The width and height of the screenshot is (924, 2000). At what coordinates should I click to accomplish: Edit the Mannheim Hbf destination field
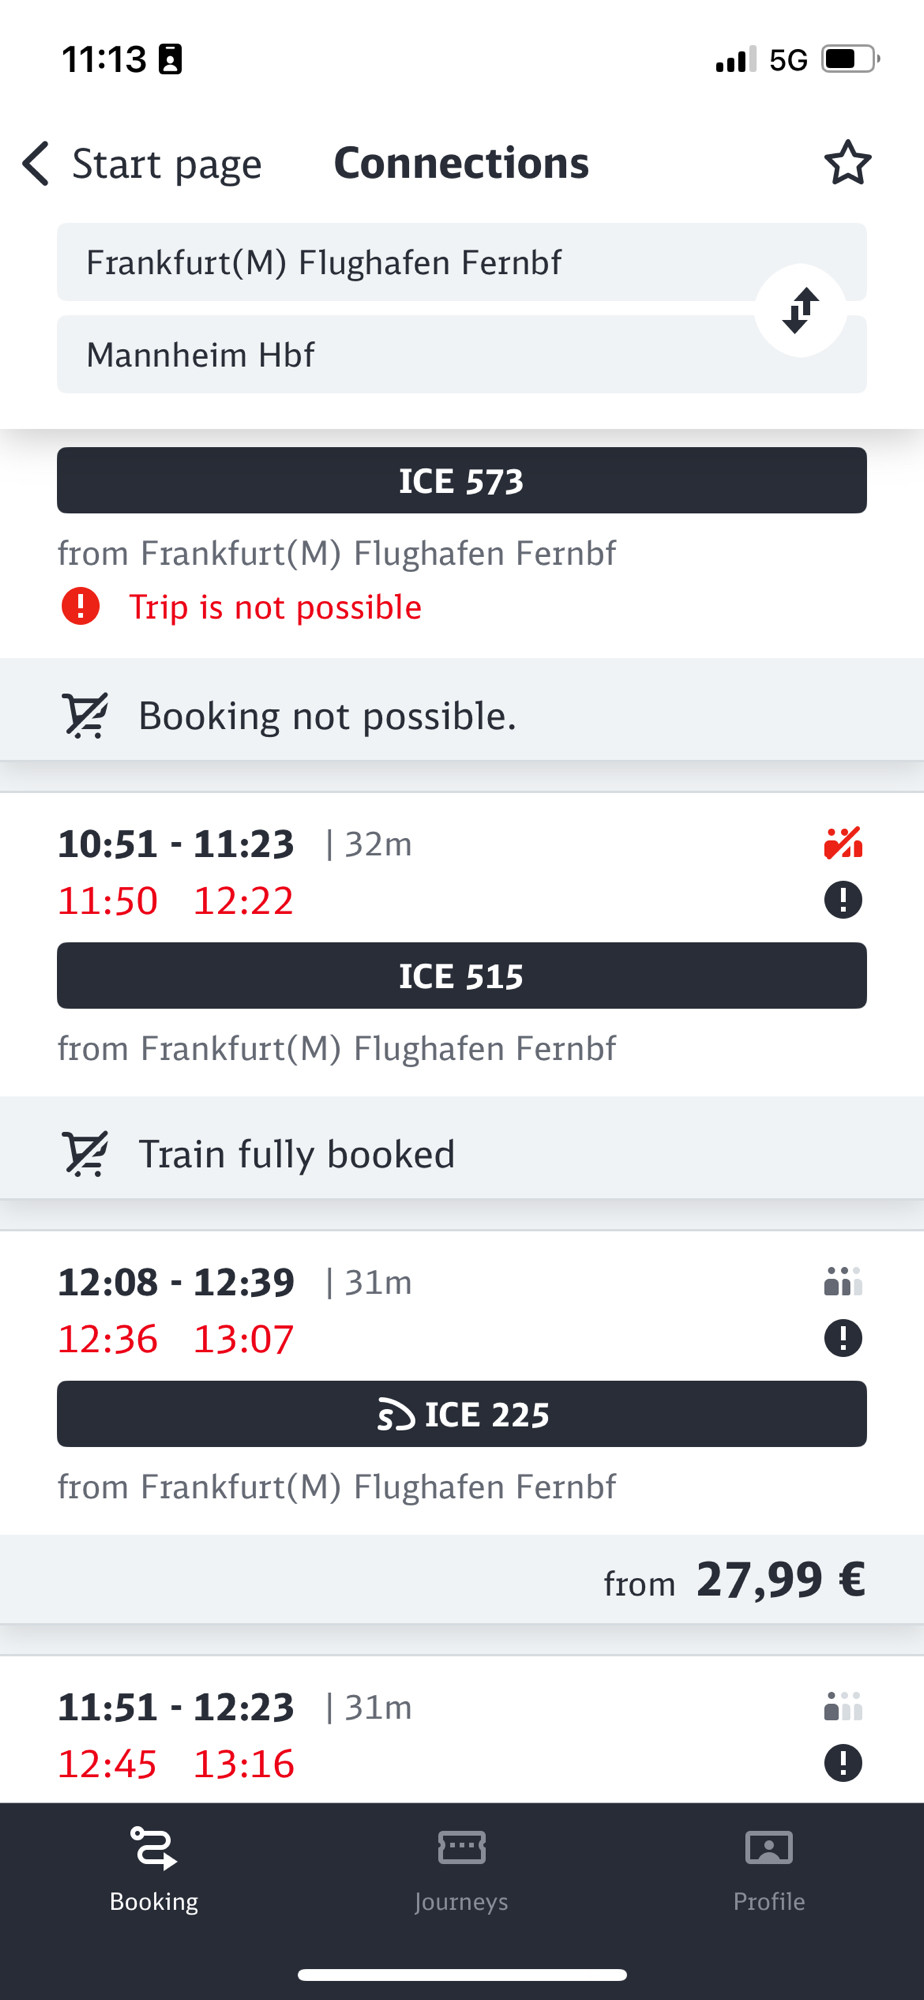point(462,354)
